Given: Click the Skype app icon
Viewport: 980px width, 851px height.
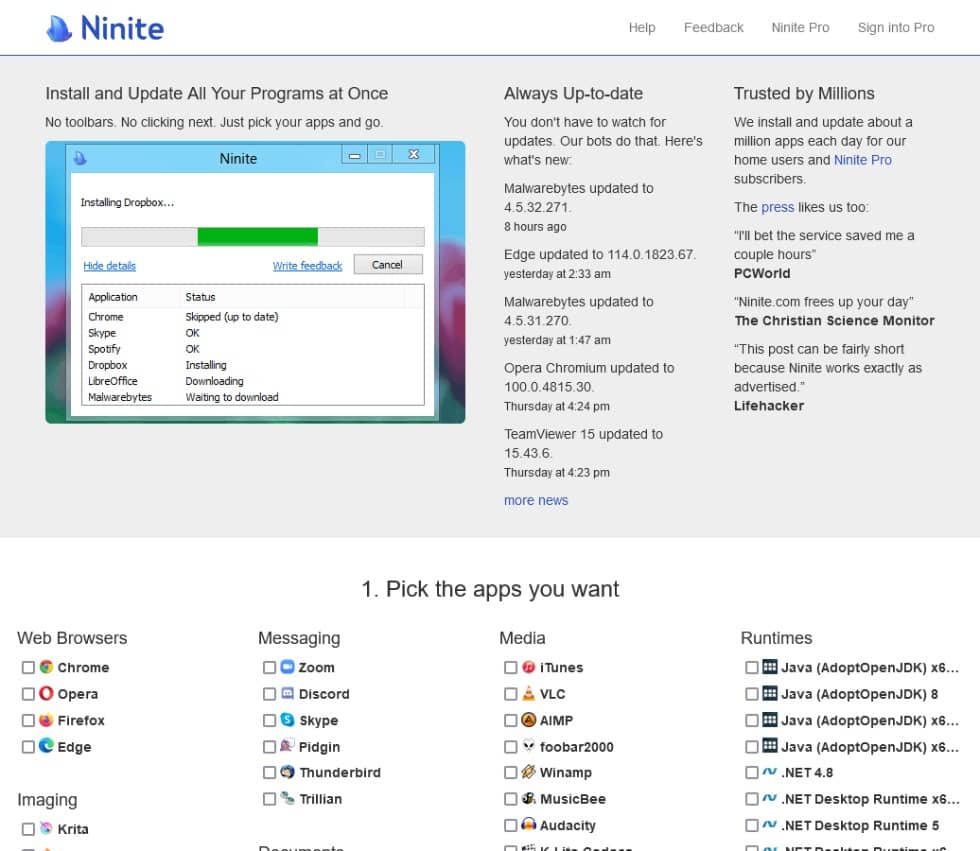Looking at the screenshot, I should (x=287, y=720).
